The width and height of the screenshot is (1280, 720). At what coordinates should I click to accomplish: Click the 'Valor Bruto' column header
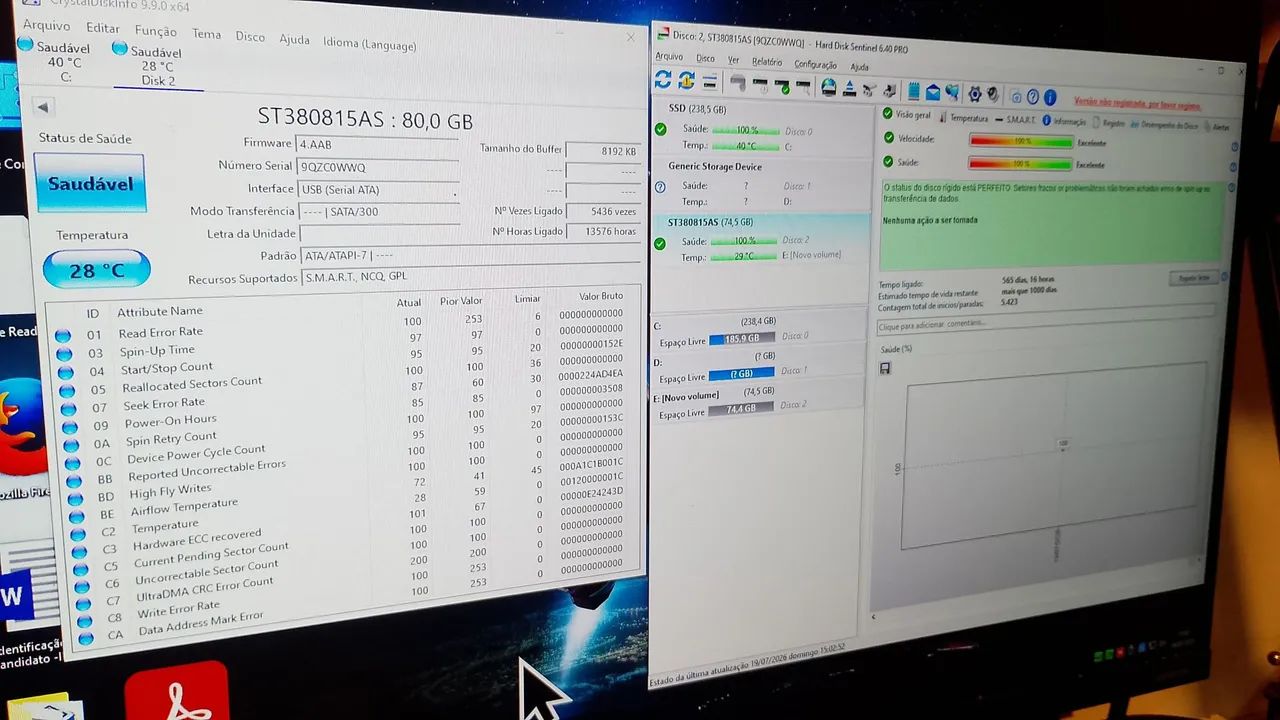click(600, 297)
